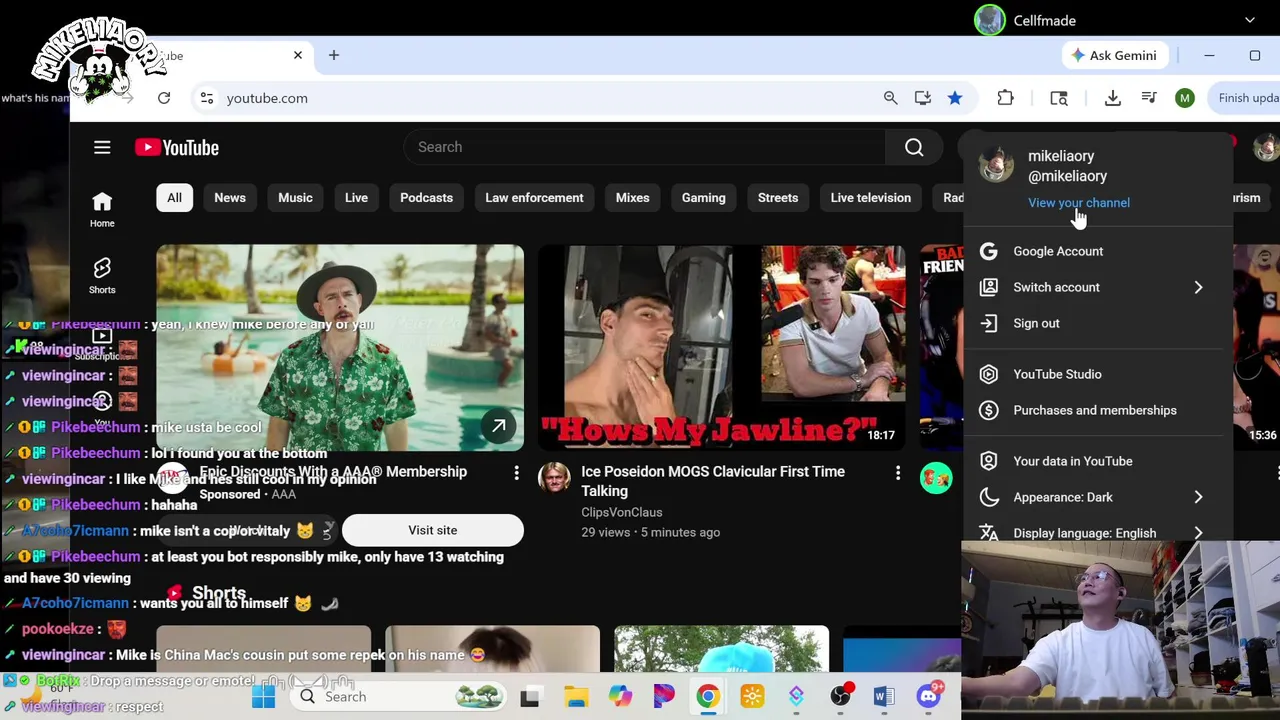Open site information icon beside youtube.com
The width and height of the screenshot is (1280, 720).
tap(207, 98)
